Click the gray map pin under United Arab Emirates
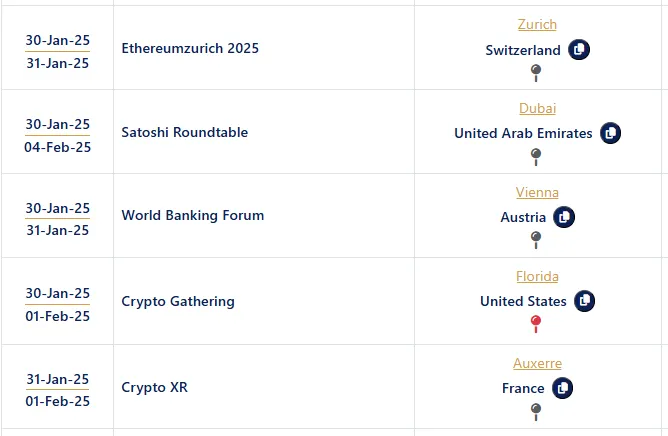The width and height of the screenshot is (668, 436). (536, 155)
